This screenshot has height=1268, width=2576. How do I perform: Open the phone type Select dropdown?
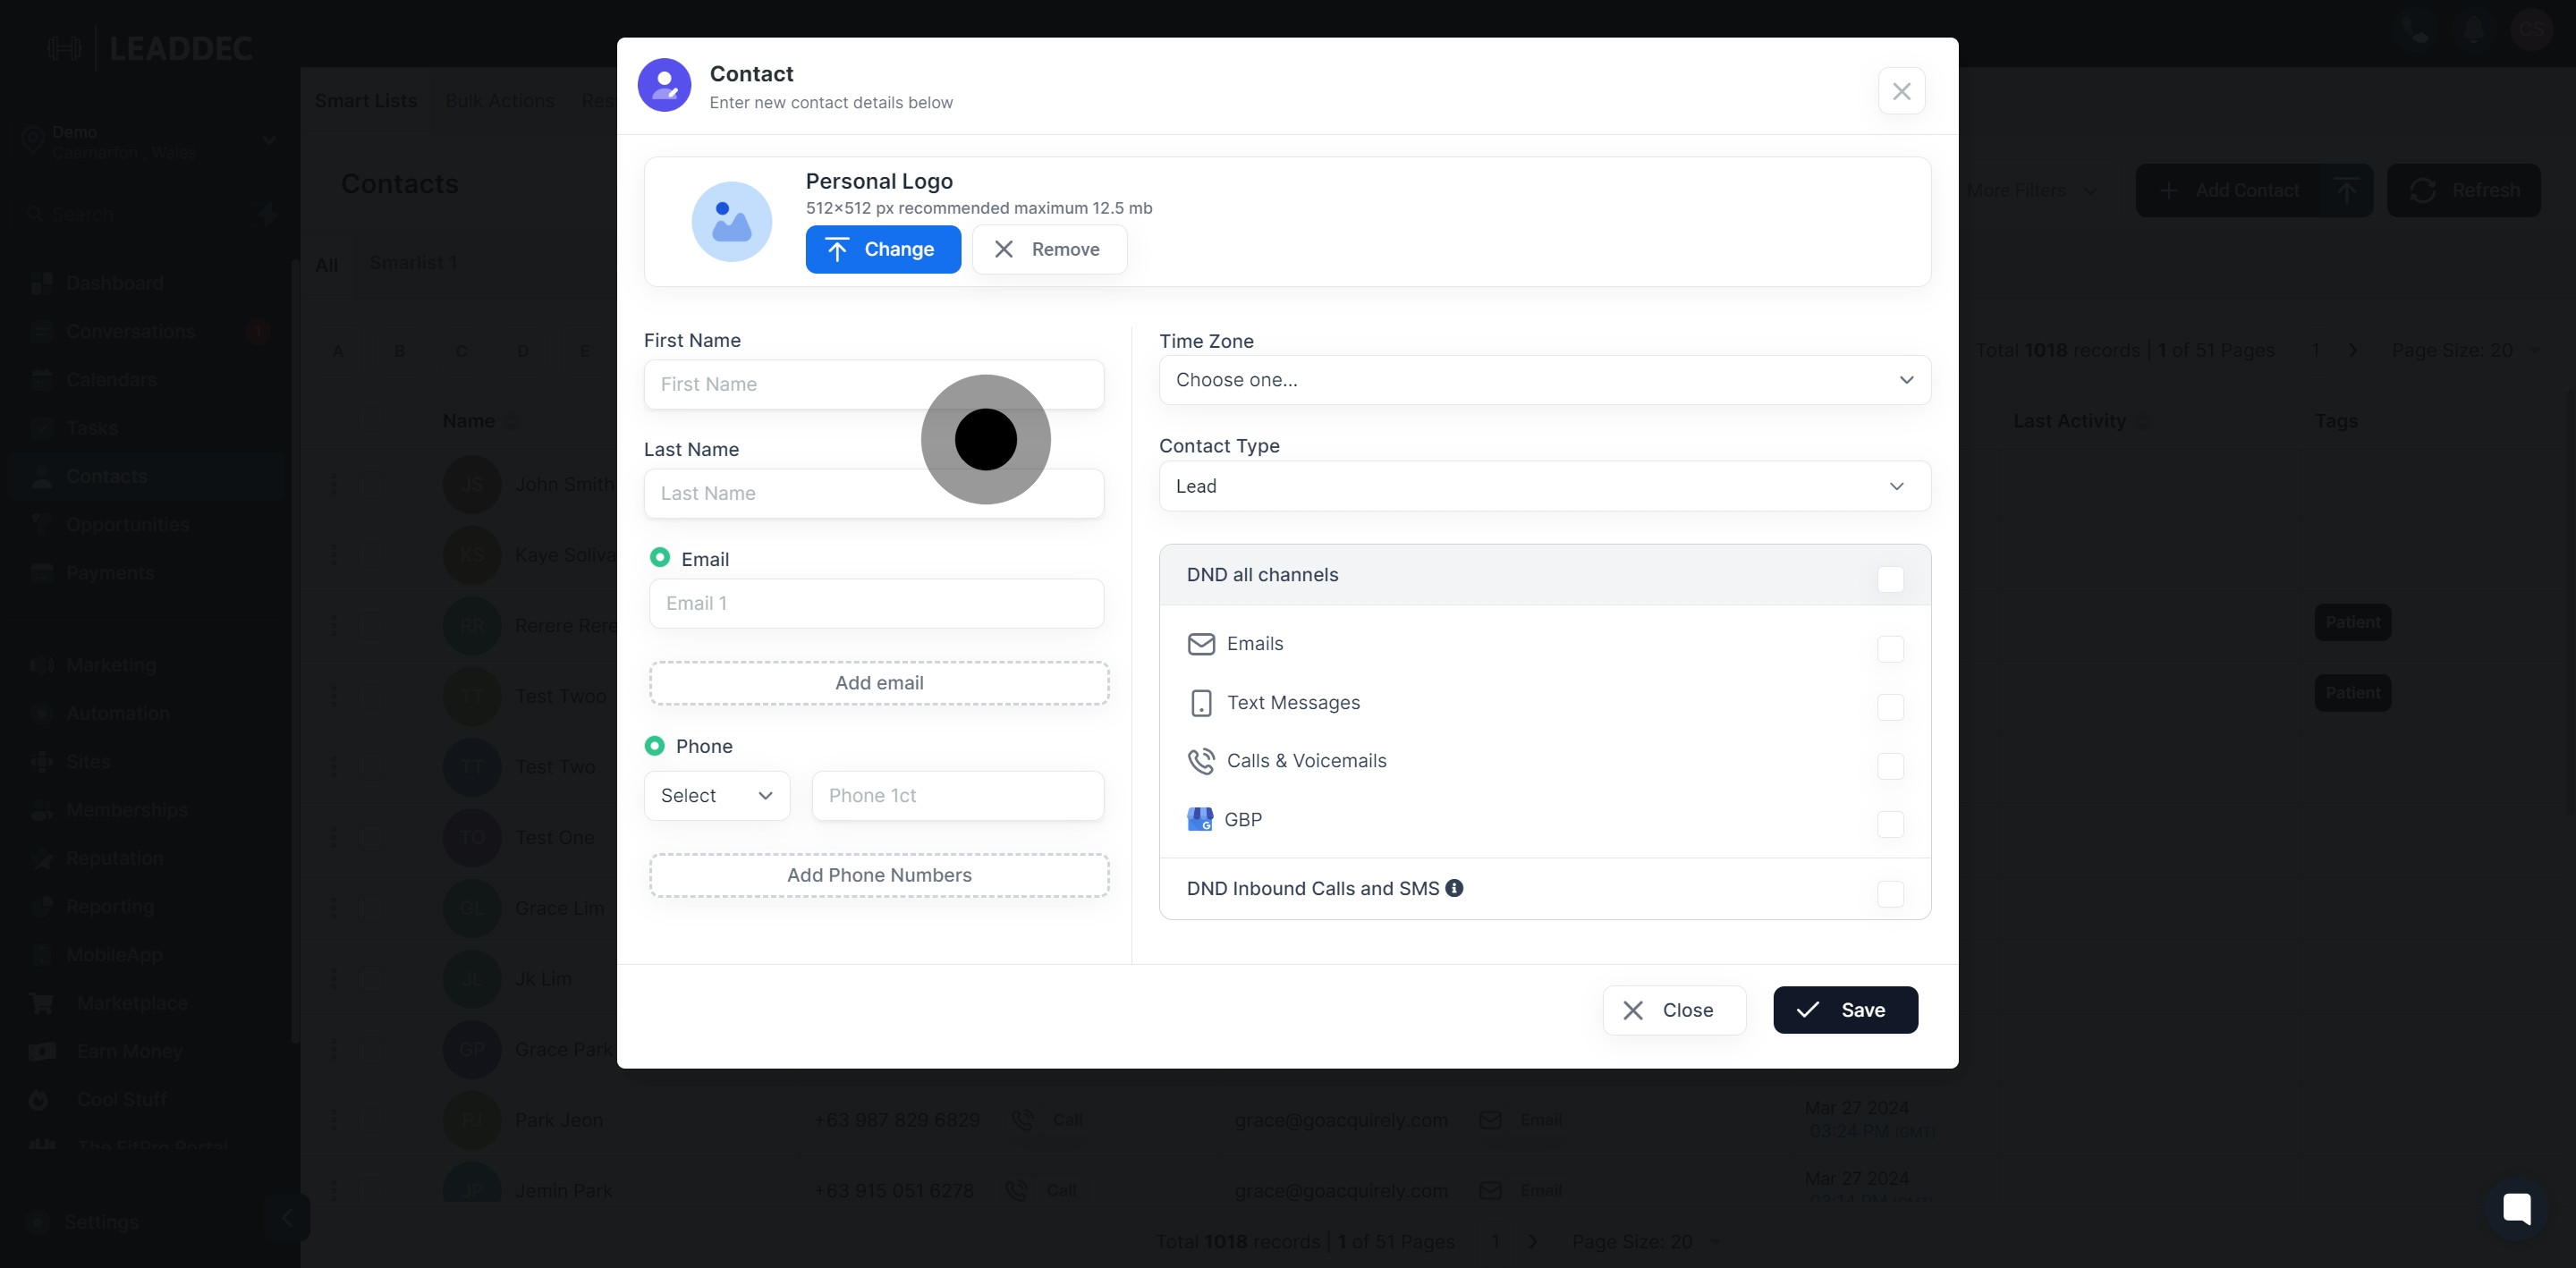click(x=716, y=796)
